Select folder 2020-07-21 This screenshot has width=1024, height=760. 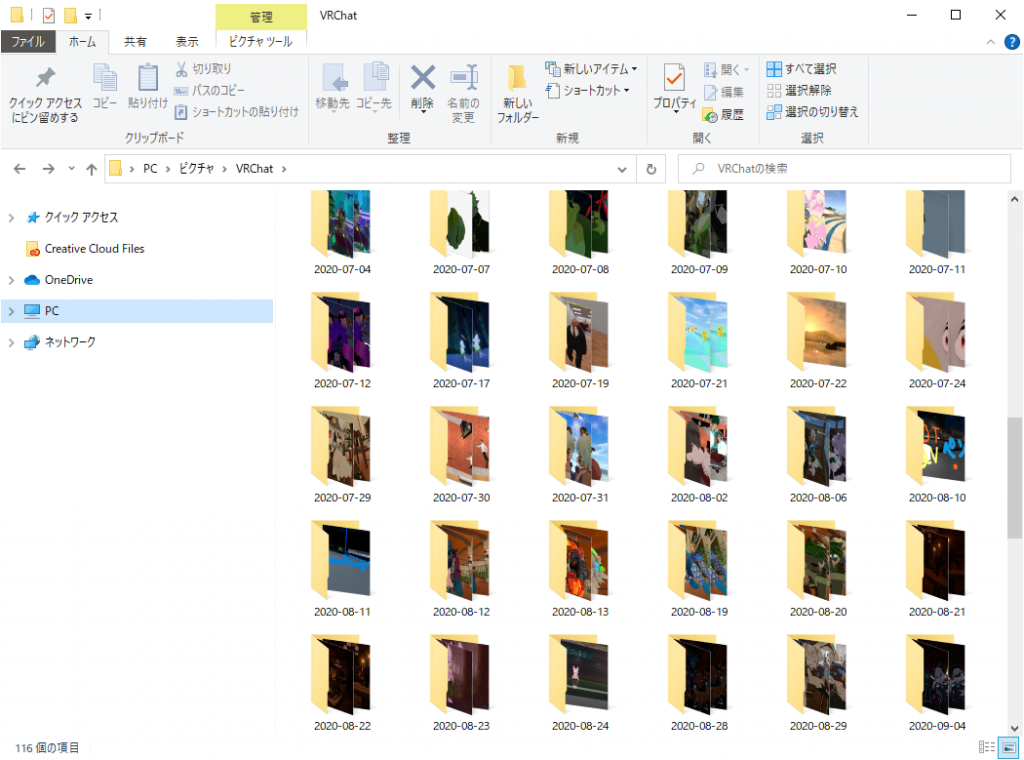pos(699,341)
